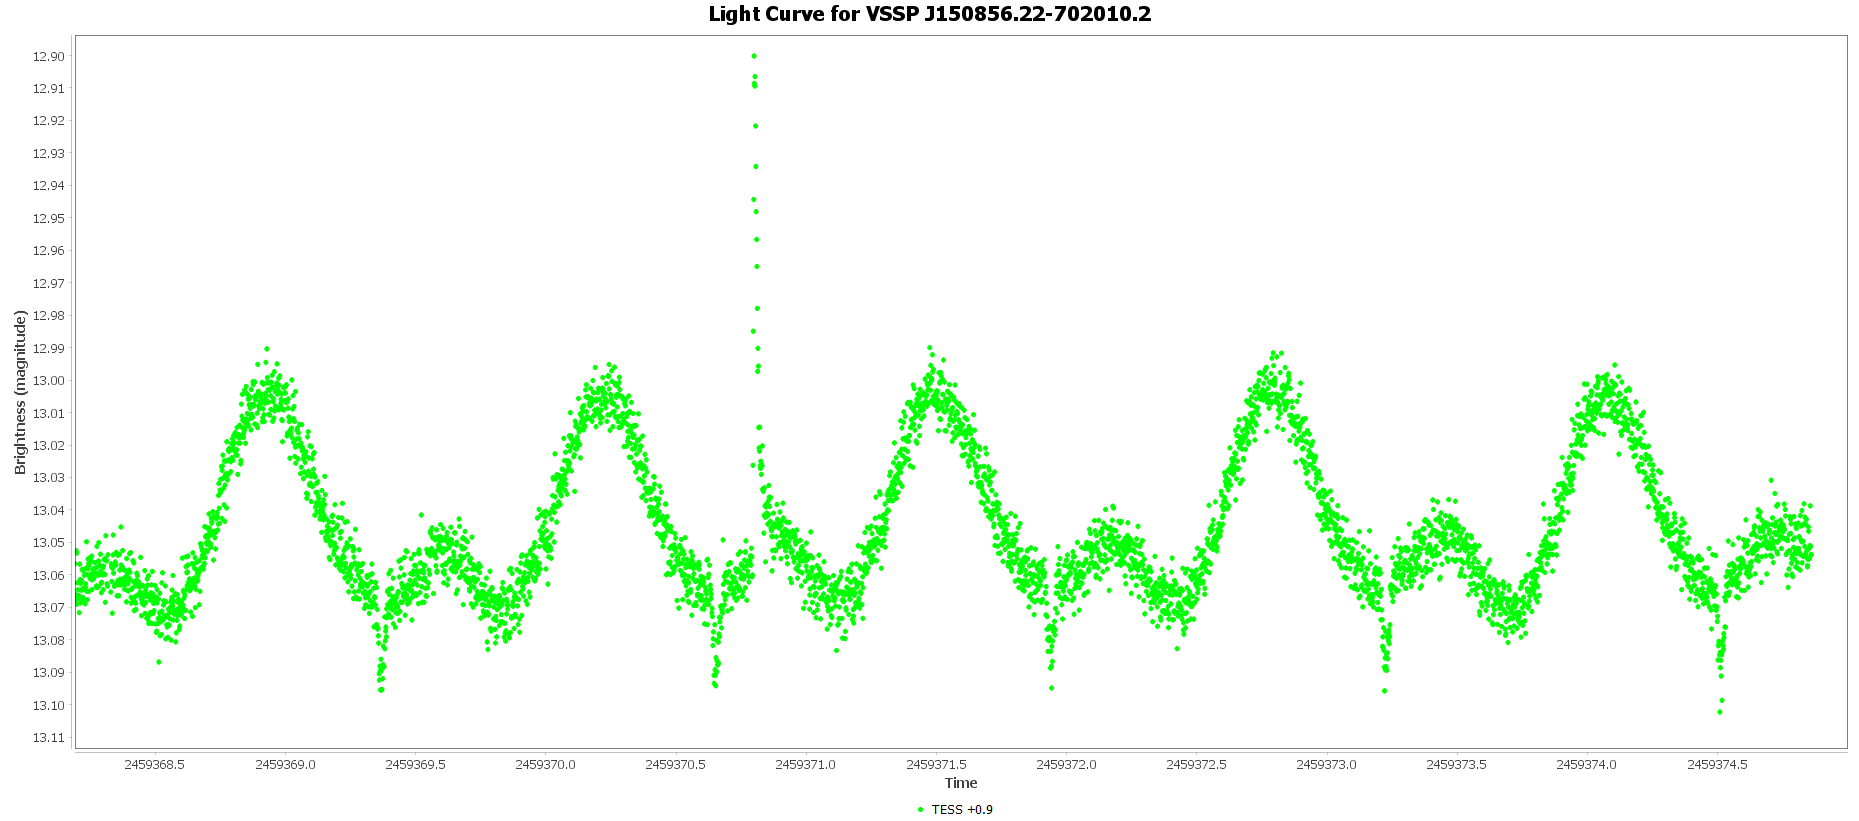Click x-axis tick label 2459373.5

point(1456,764)
